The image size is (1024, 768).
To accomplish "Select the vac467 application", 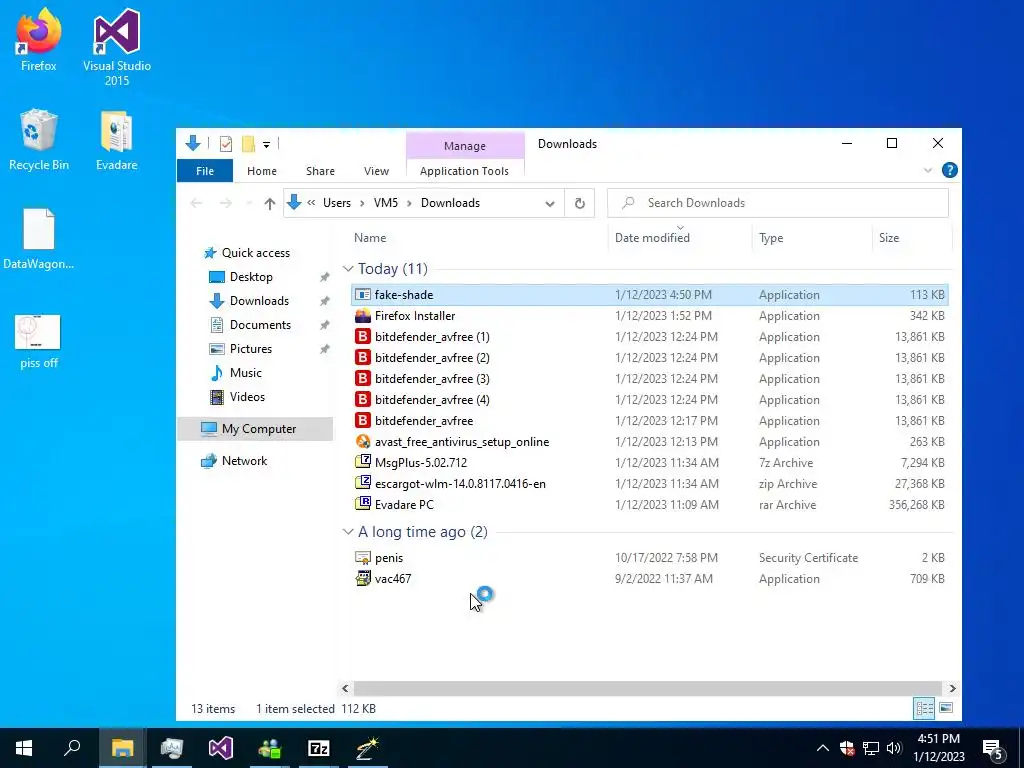I will pyautogui.click(x=649, y=579).
